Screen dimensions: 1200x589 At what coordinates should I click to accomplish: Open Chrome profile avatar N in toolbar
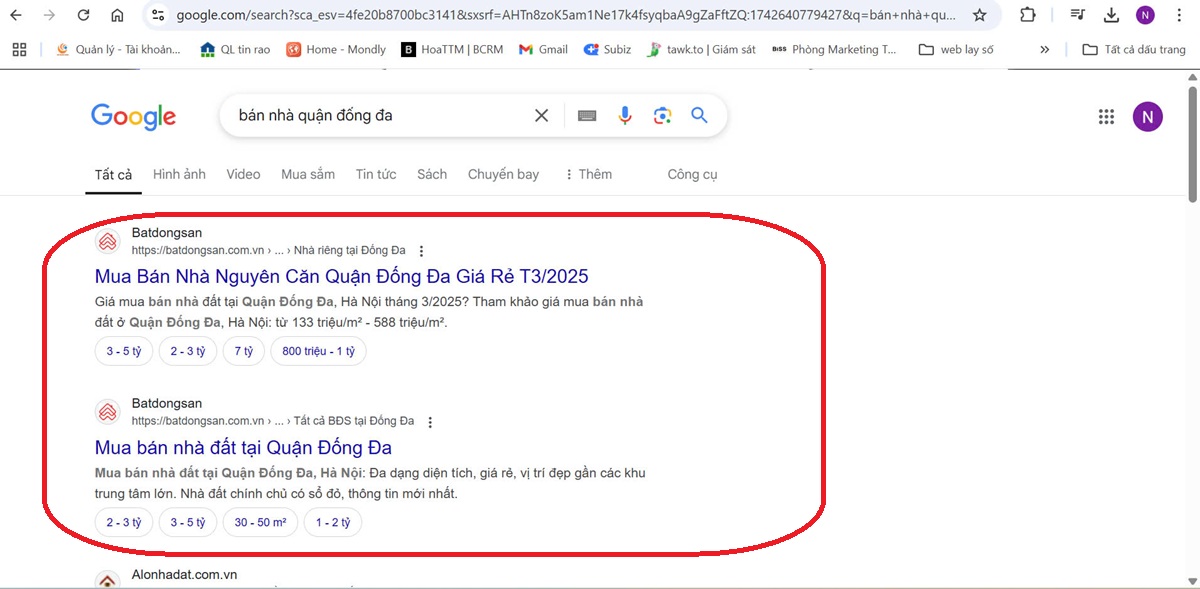[x=1145, y=15]
